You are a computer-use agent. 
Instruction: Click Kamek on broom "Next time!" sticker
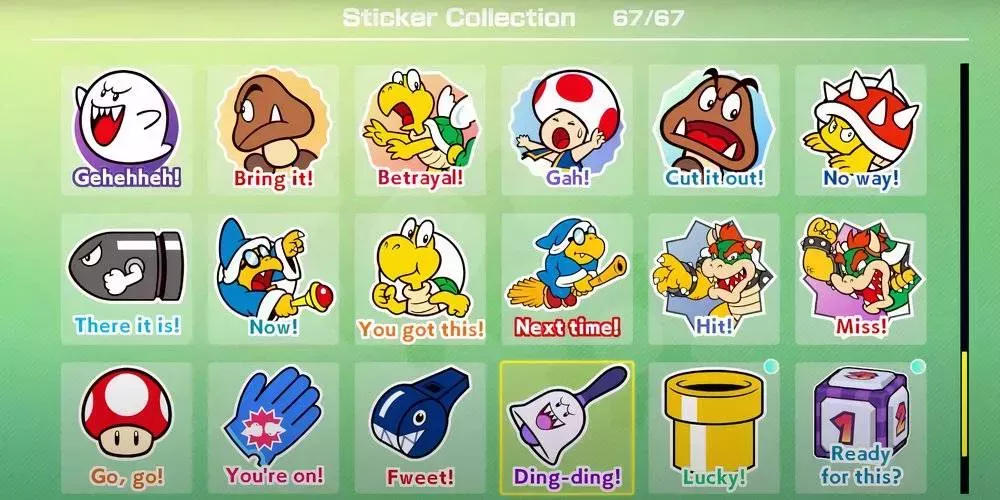point(567,279)
